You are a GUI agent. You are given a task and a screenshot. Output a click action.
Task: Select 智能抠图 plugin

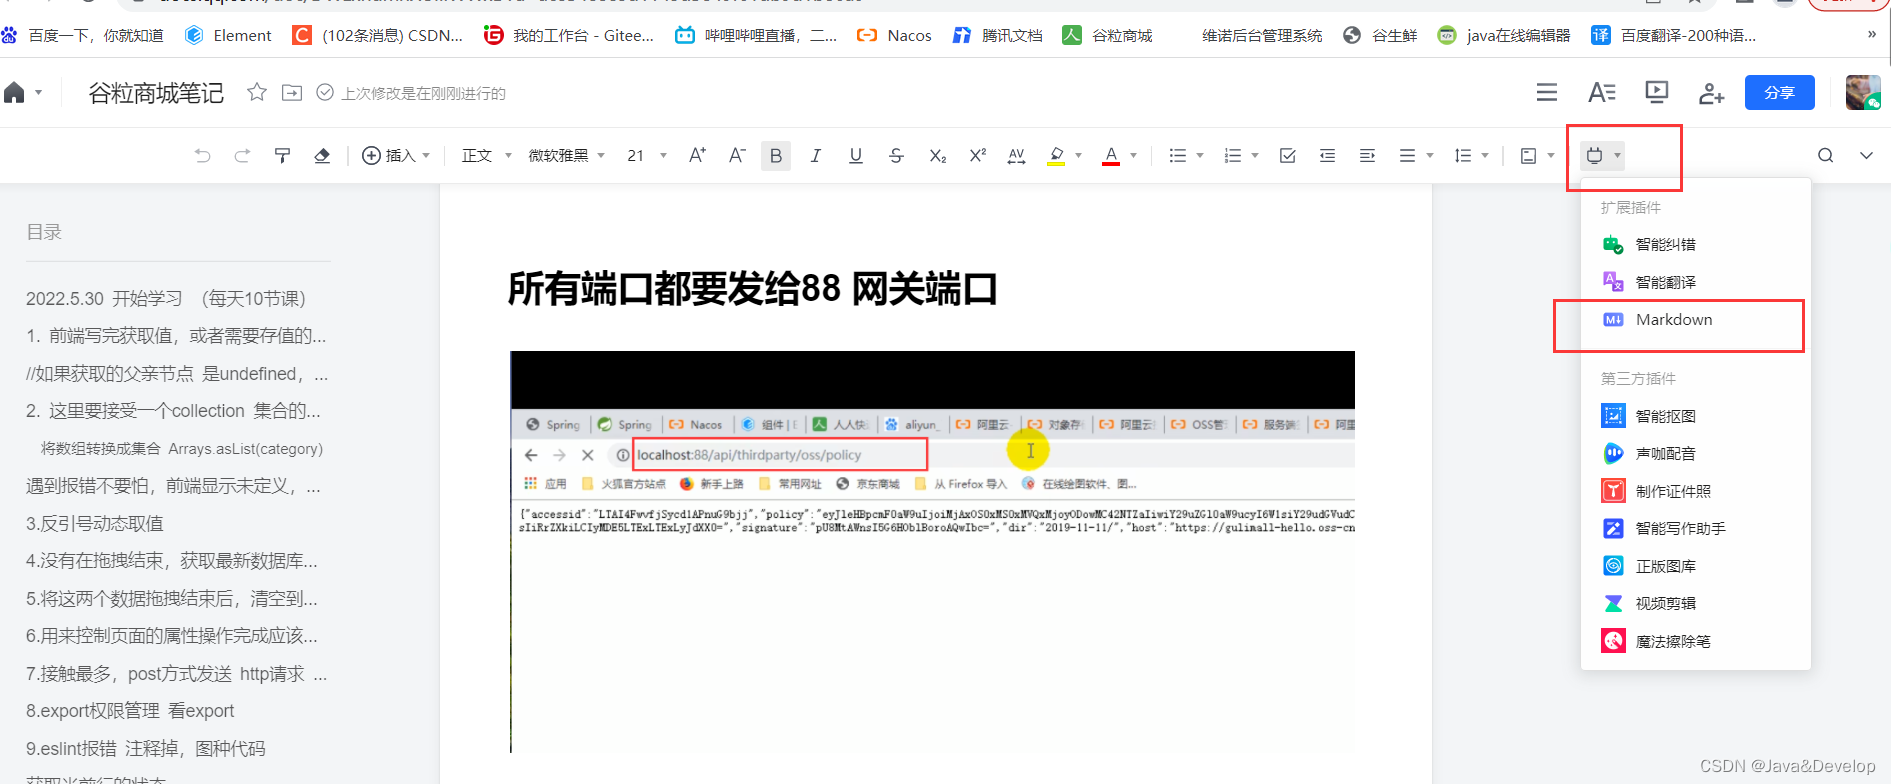1696,416
